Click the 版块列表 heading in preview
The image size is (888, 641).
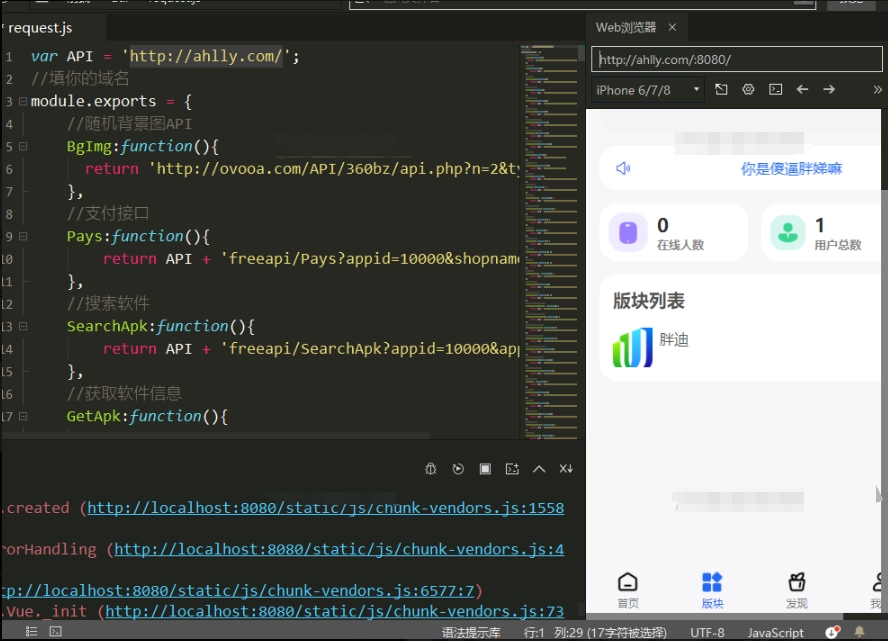click(x=648, y=301)
